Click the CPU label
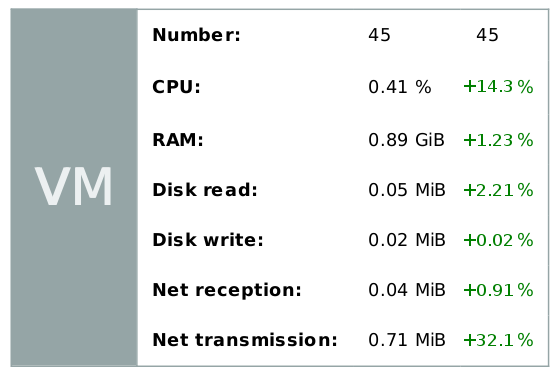 tap(176, 87)
